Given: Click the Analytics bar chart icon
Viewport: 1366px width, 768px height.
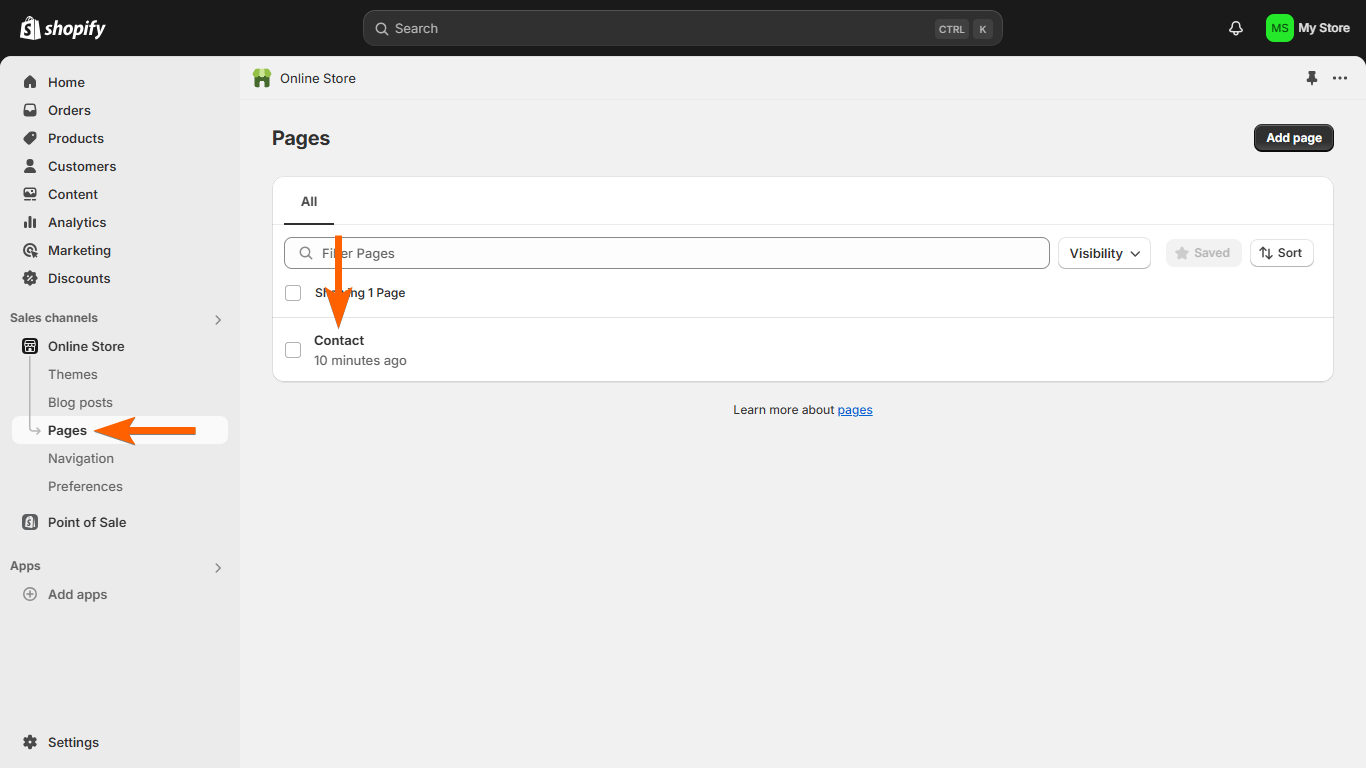Looking at the screenshot, I should coord(30,222).
